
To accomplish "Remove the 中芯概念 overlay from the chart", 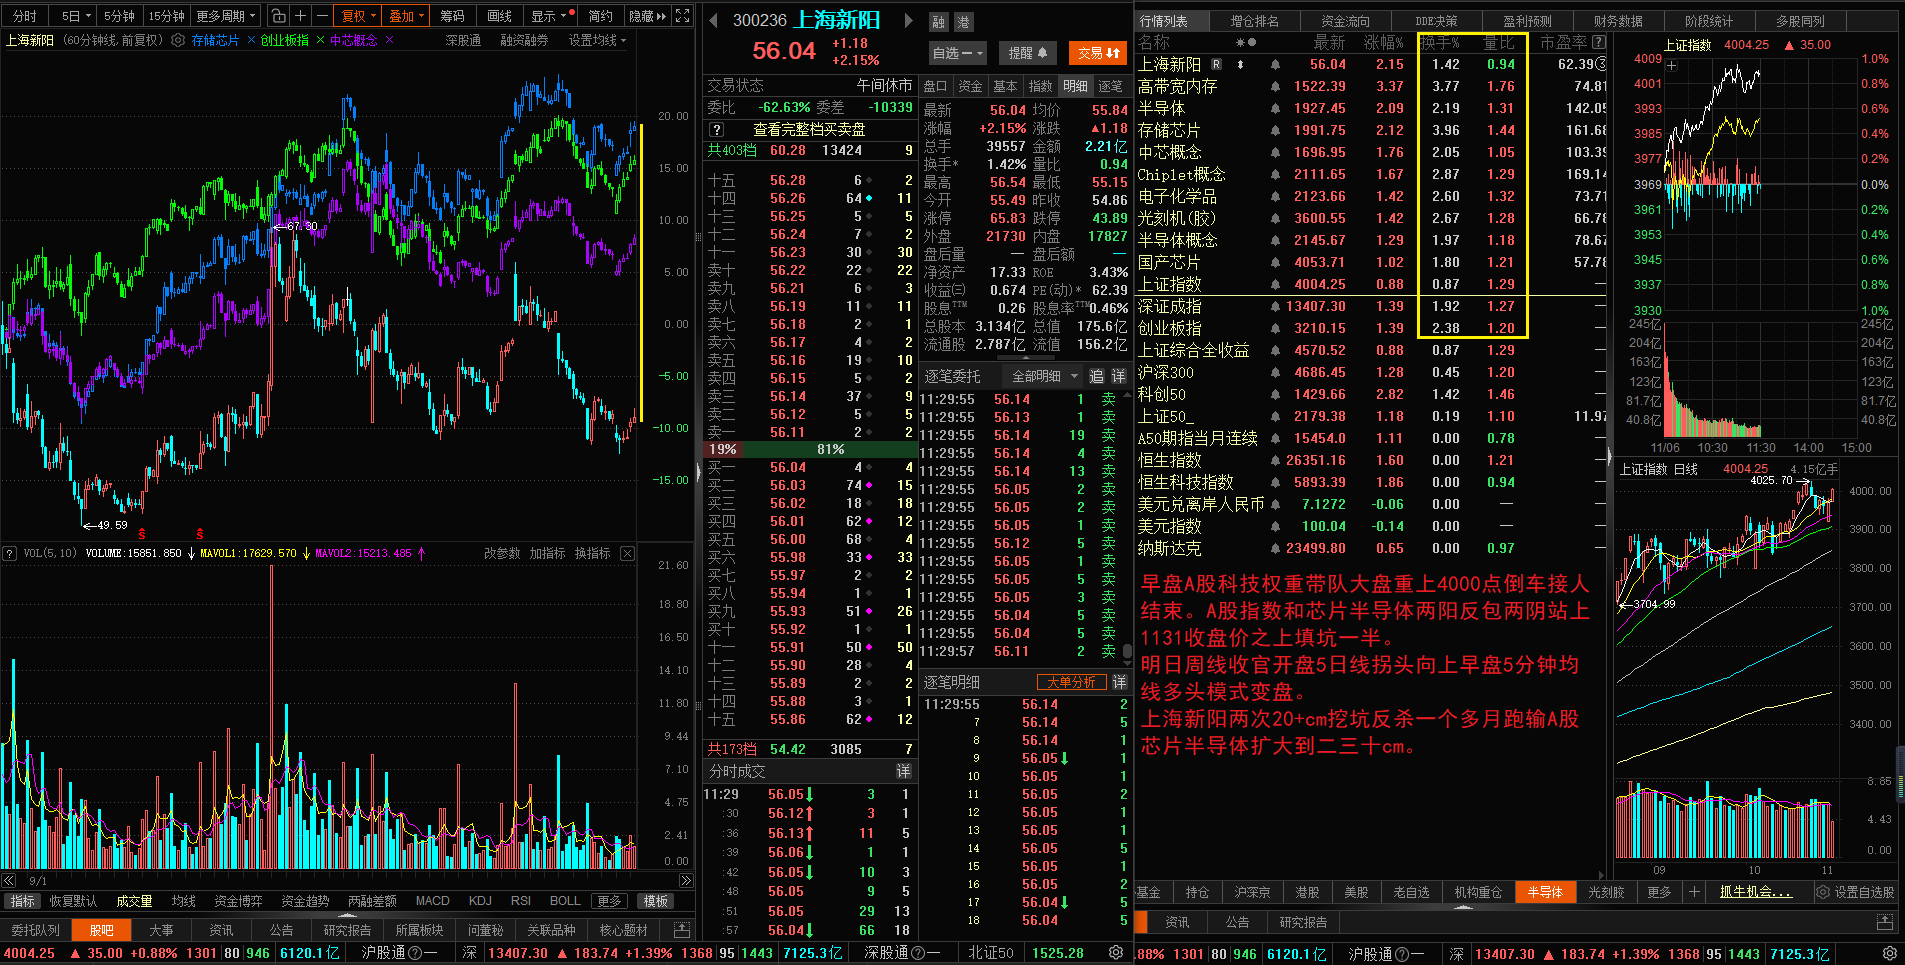I will click(389, 40).
